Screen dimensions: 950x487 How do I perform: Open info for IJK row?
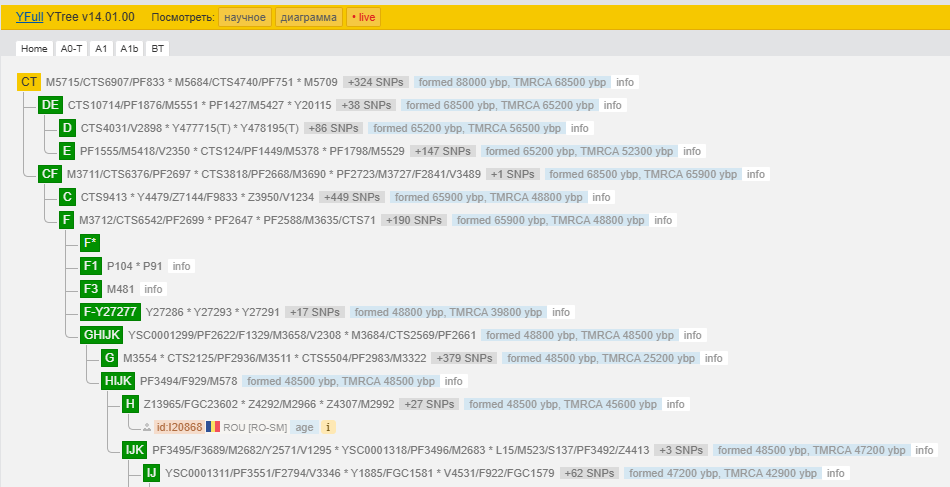924,451
